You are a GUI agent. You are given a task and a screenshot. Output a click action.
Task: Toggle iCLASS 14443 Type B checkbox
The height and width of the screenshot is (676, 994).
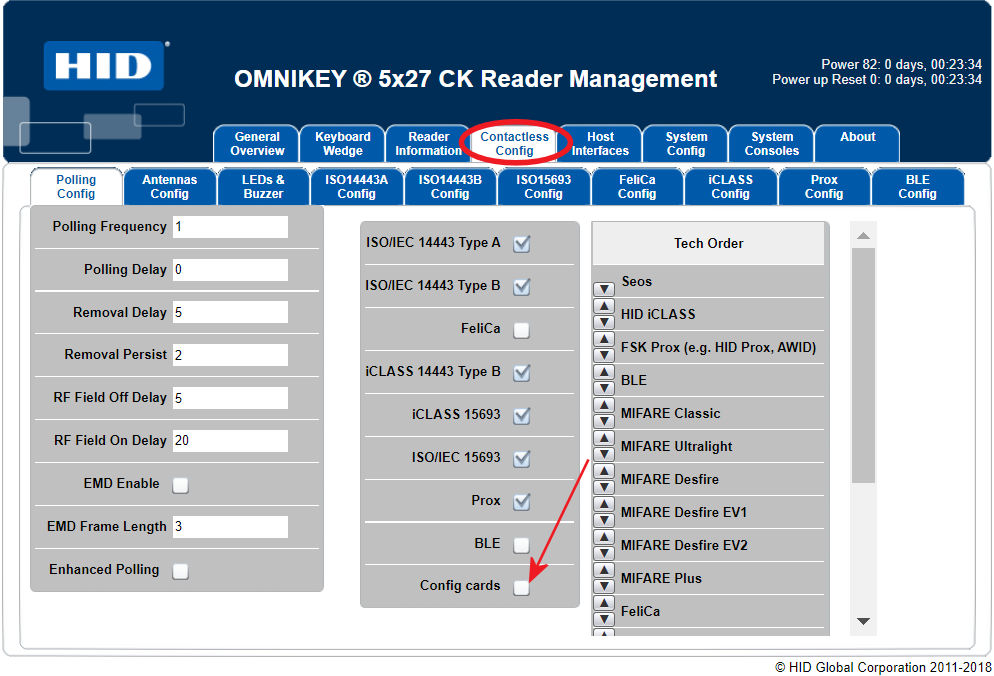(522, 373)
